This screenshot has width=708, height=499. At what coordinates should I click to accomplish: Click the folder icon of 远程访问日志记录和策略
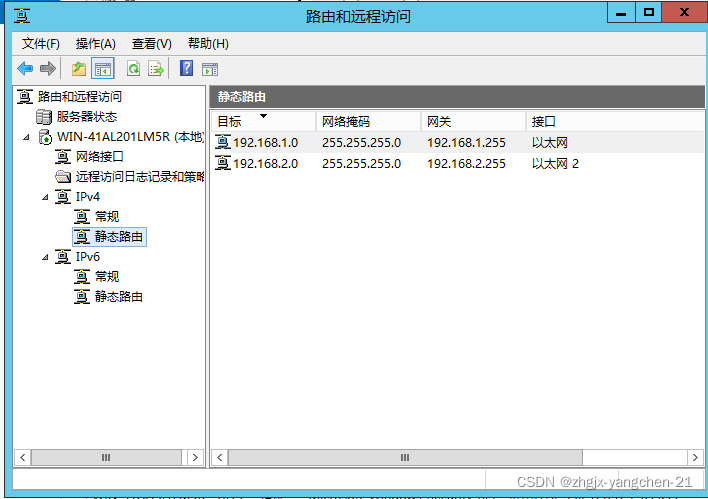(63, 177)
